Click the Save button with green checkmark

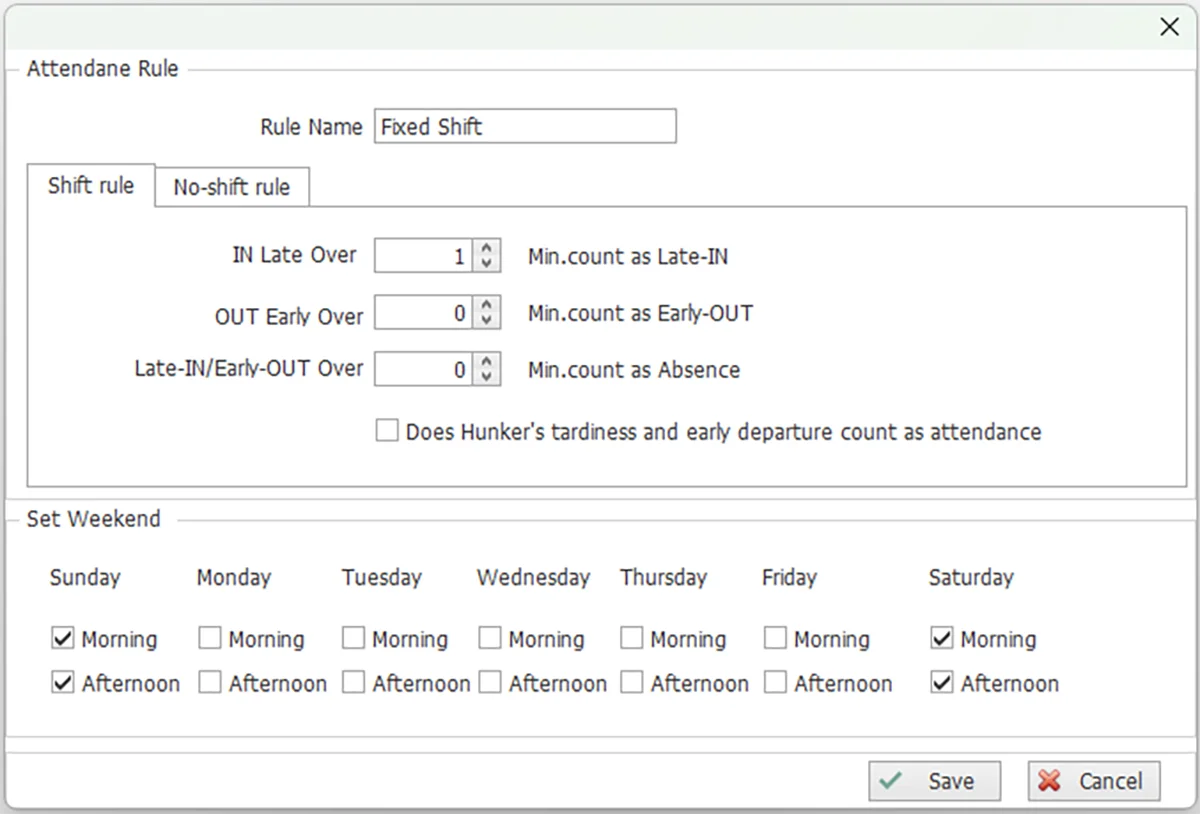click(934, 781)
